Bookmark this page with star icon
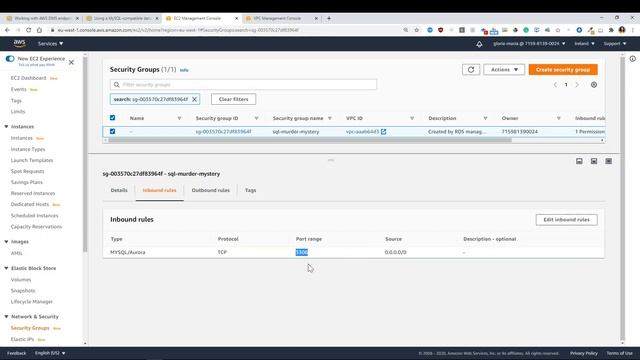 (416, 30)
